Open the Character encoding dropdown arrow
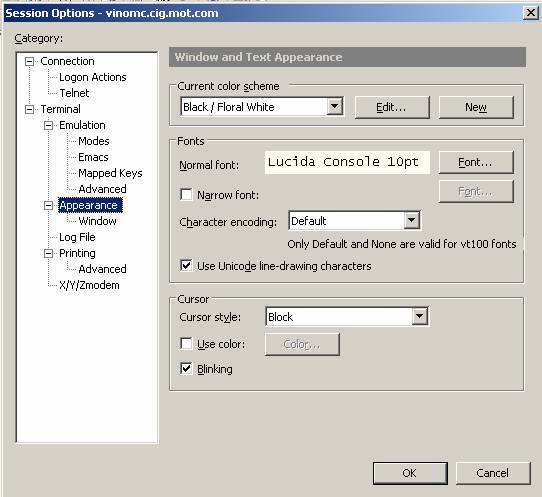Viewport: 542px width, 497px height. click(411, 221)
